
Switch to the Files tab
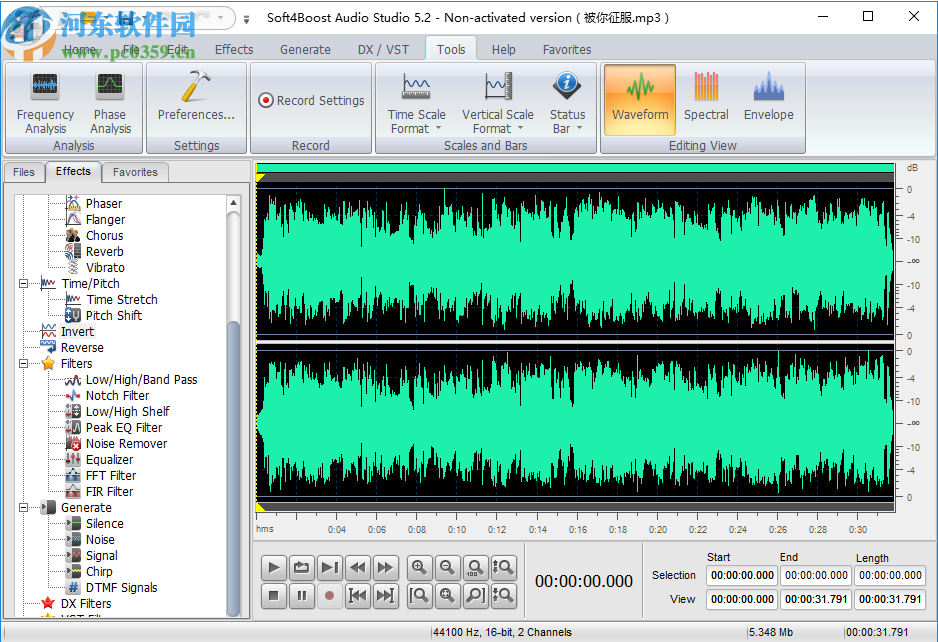click(24, 171)
